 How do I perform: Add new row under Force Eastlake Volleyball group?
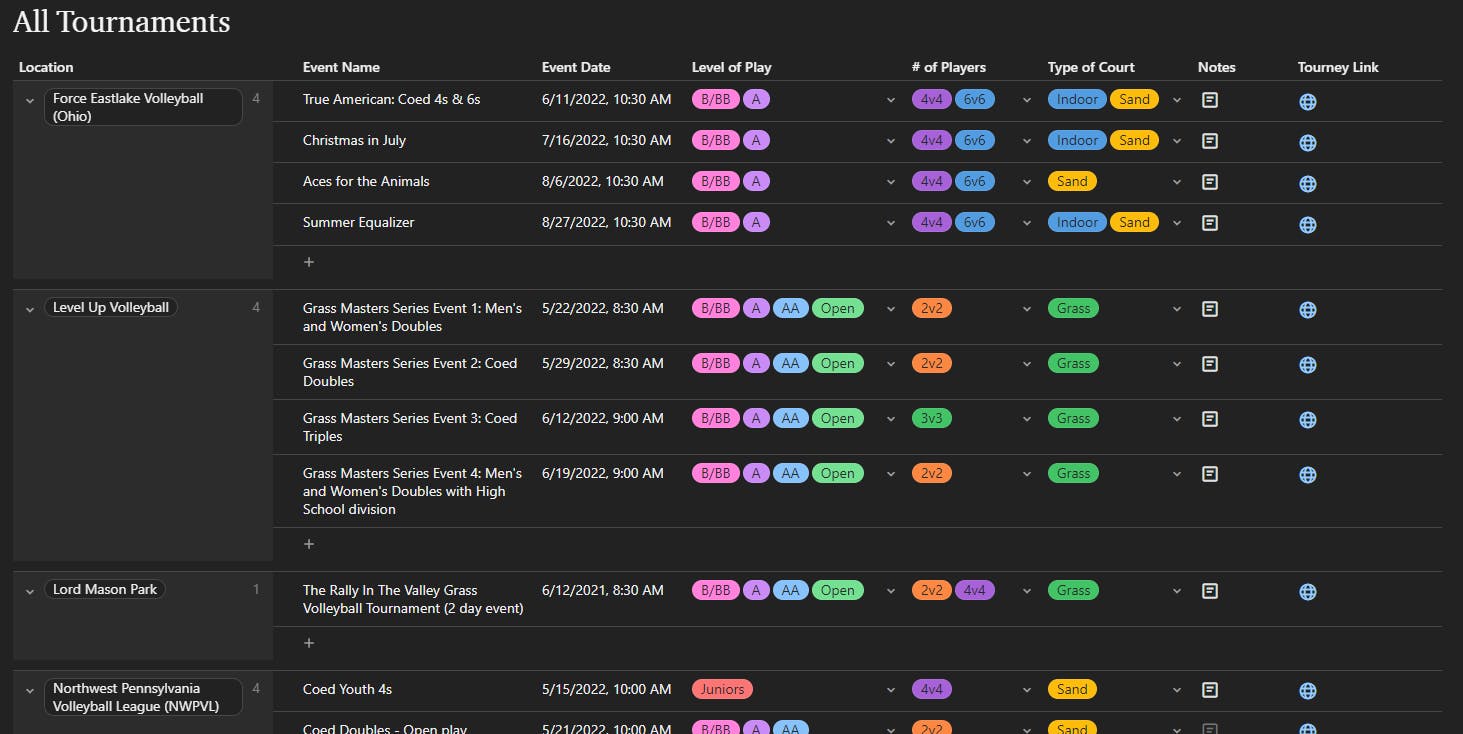coord(309,262)
